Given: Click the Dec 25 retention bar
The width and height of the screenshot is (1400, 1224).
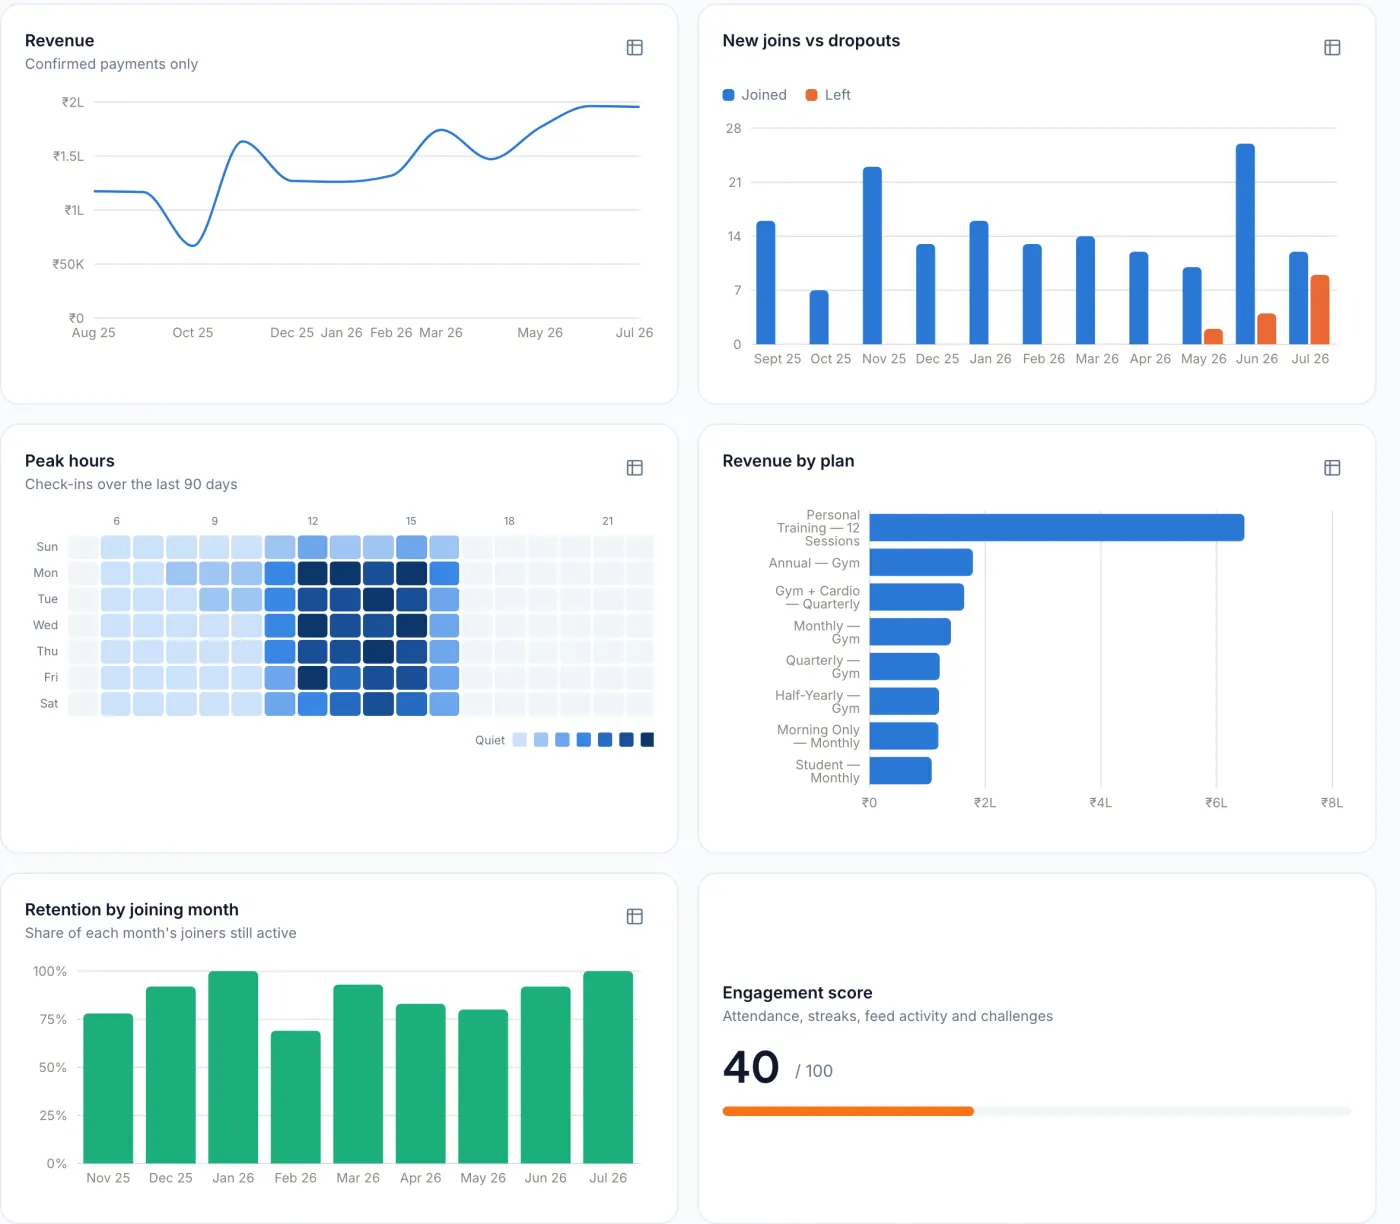Looking at the screenshot, I should pyautogui.click(x=171, y=1075).
